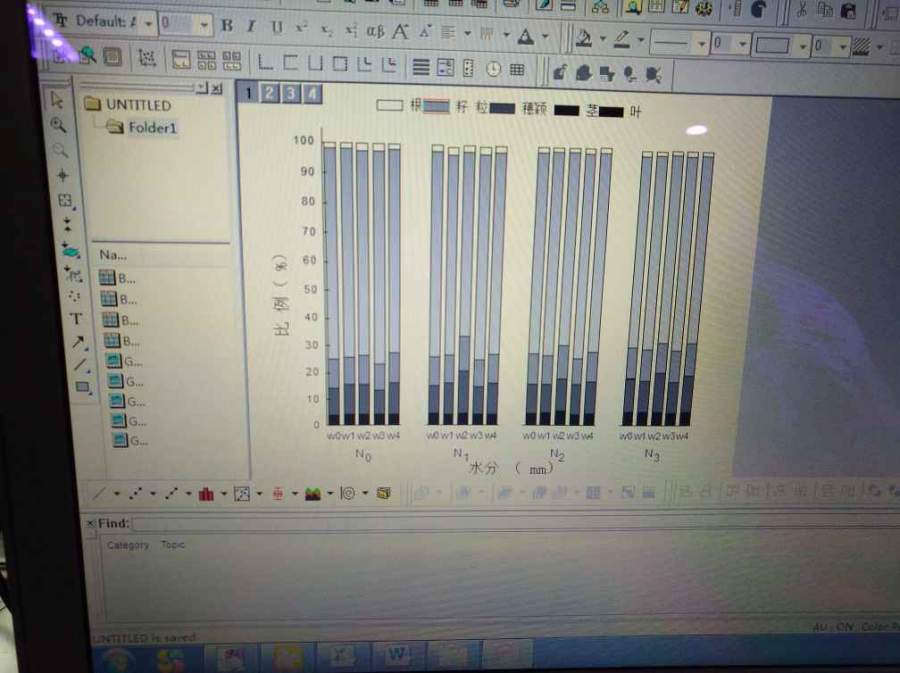Open the Windows Start menu
900x673 pixels.
tap(117, 659)
